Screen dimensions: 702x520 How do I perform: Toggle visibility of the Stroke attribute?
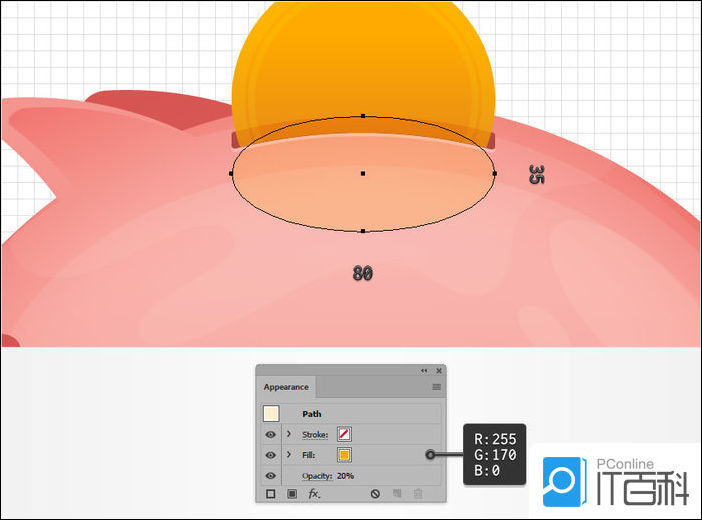(x=270, y=434)
